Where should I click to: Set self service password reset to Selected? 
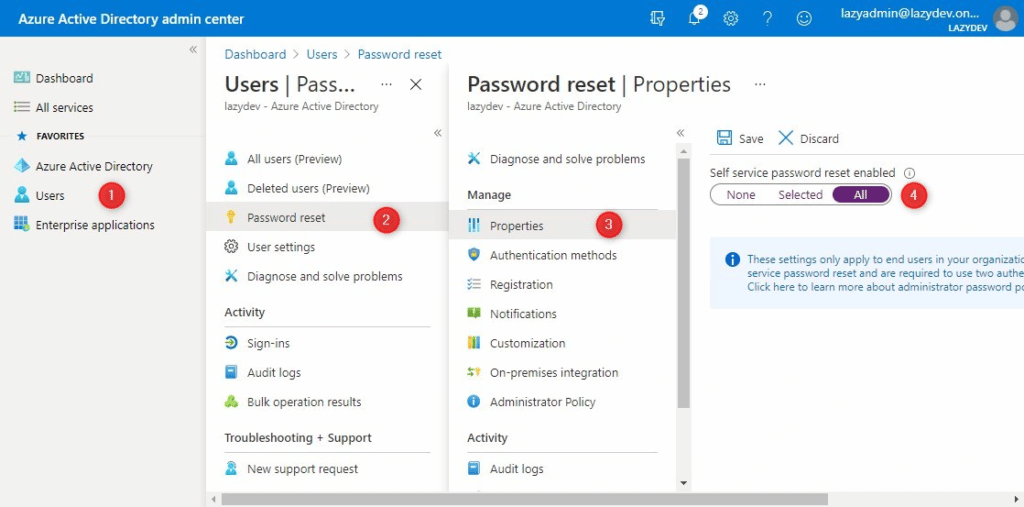(x=800, y=195)
